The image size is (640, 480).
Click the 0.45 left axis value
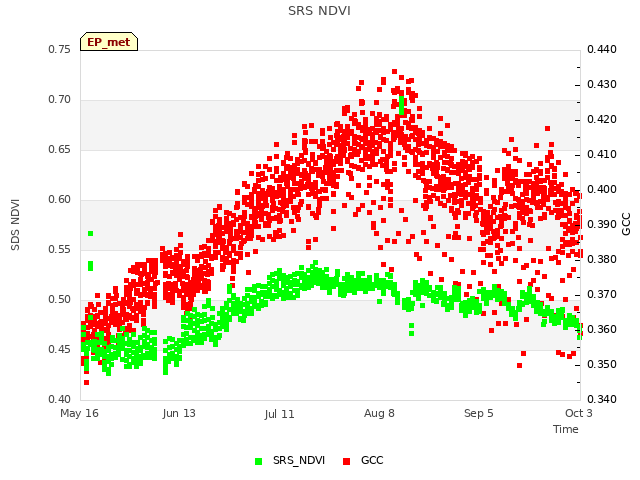click(60, 349)
